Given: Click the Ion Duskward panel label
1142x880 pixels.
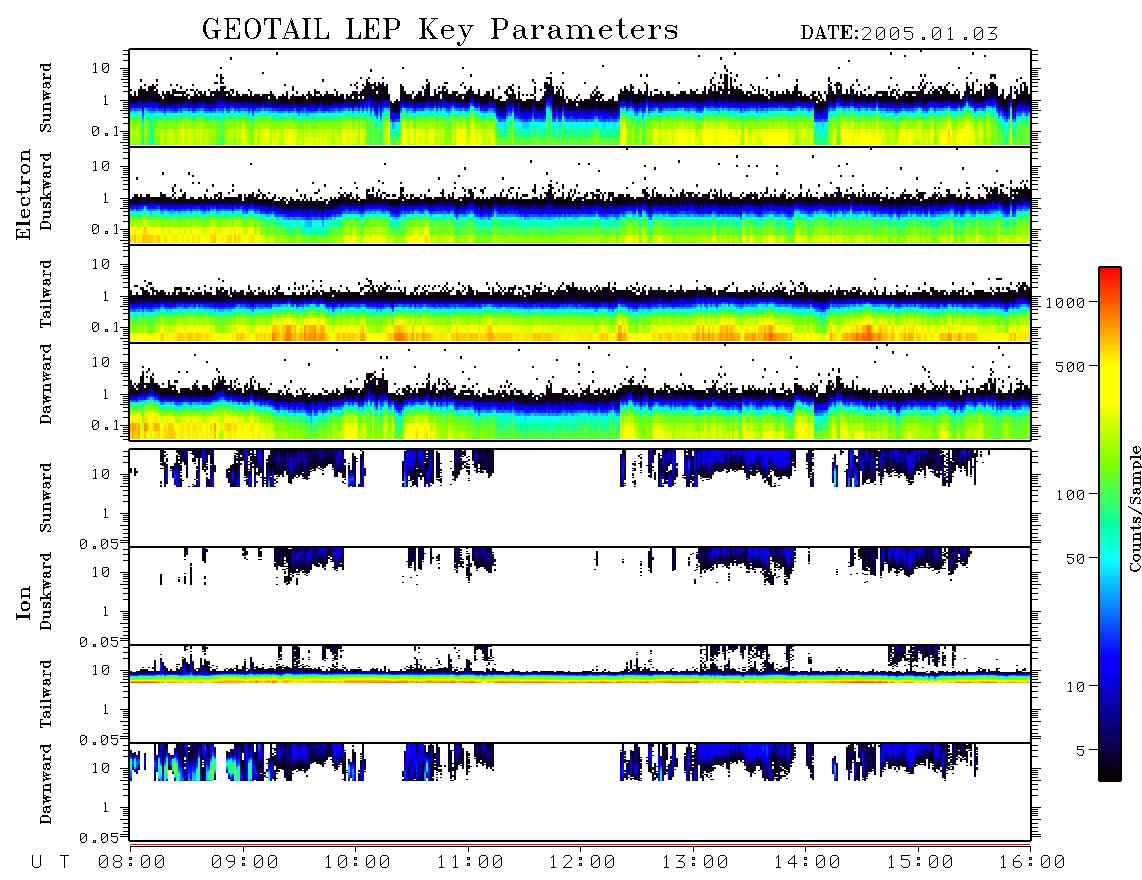Looking at the screenshot, I should (x=46, y=591).
